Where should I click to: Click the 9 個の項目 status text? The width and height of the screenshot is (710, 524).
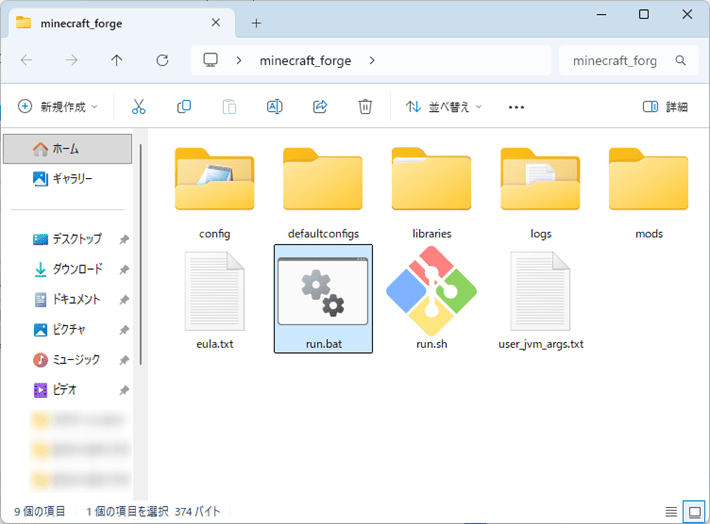pyautogui.click(x=39, y=512)
